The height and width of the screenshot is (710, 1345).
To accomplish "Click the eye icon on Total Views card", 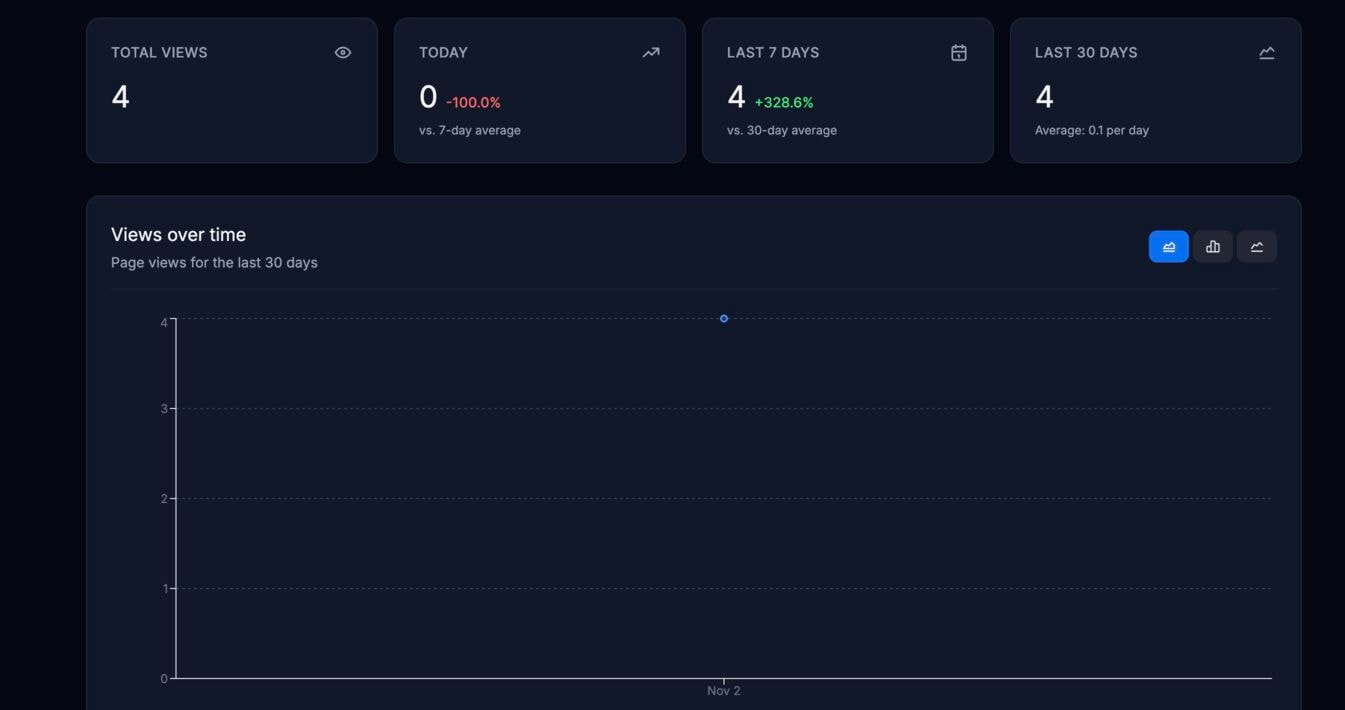I will pyautogui.click(x=342, y=52).
